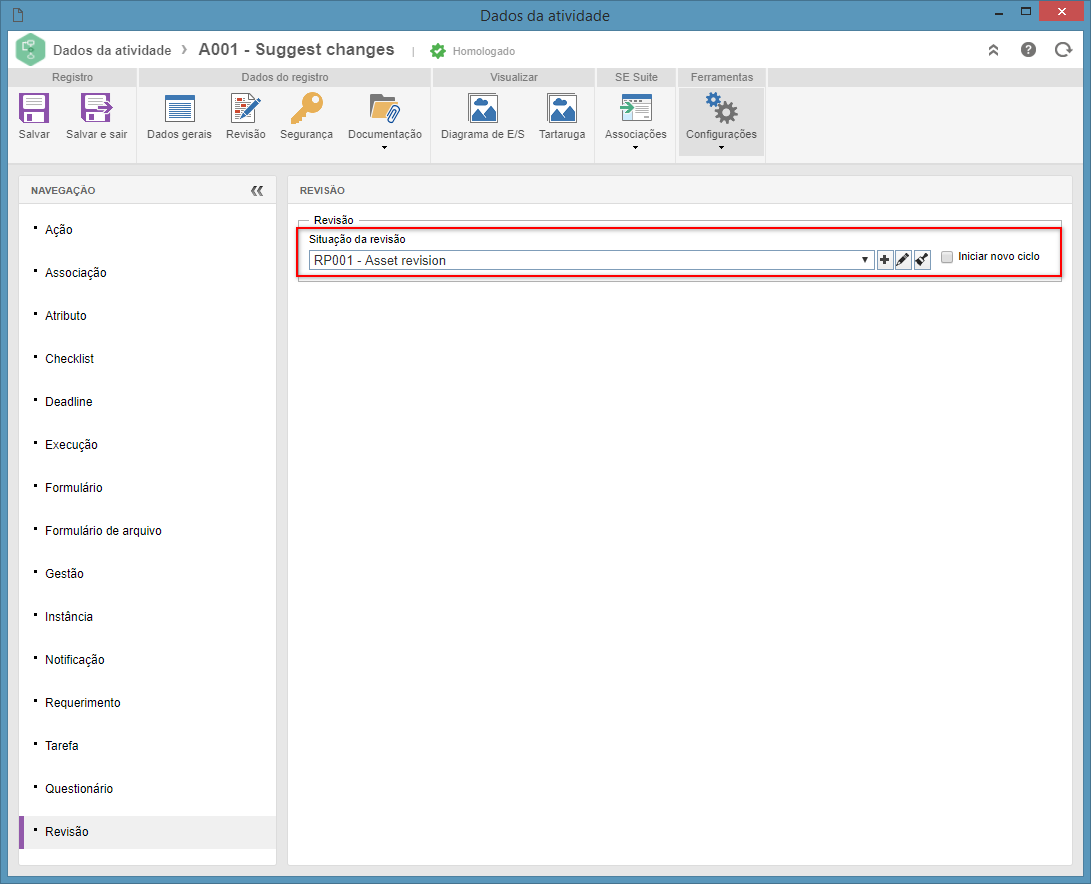
Task: Expand Associações dropdown arrow
Action: [635, 148]
